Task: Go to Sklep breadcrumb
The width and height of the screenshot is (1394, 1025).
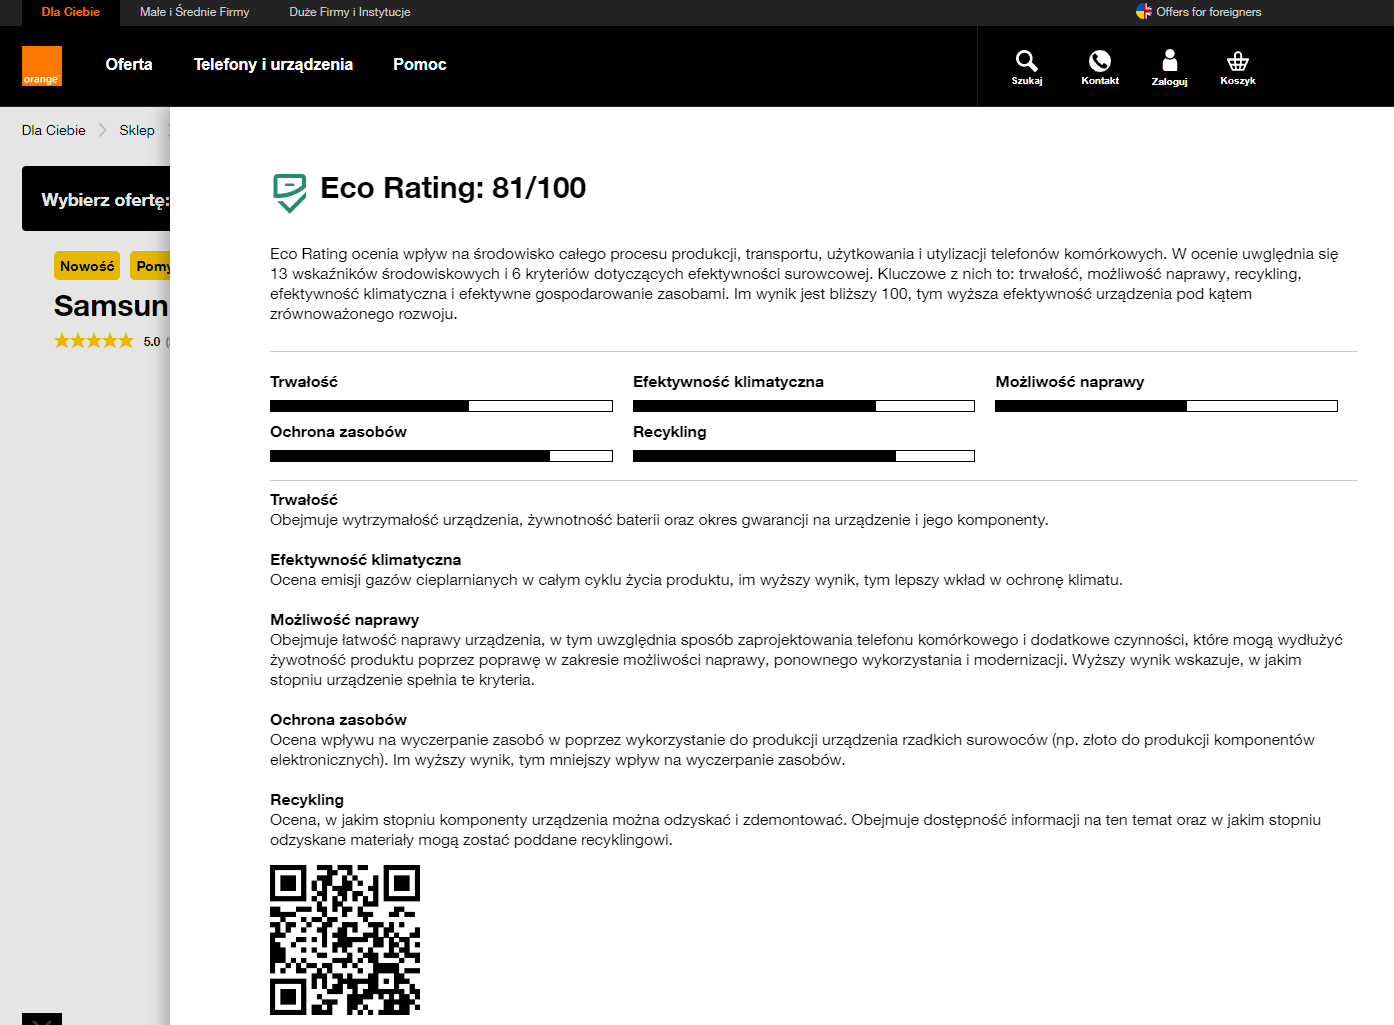Action: [x=137, y=130]
